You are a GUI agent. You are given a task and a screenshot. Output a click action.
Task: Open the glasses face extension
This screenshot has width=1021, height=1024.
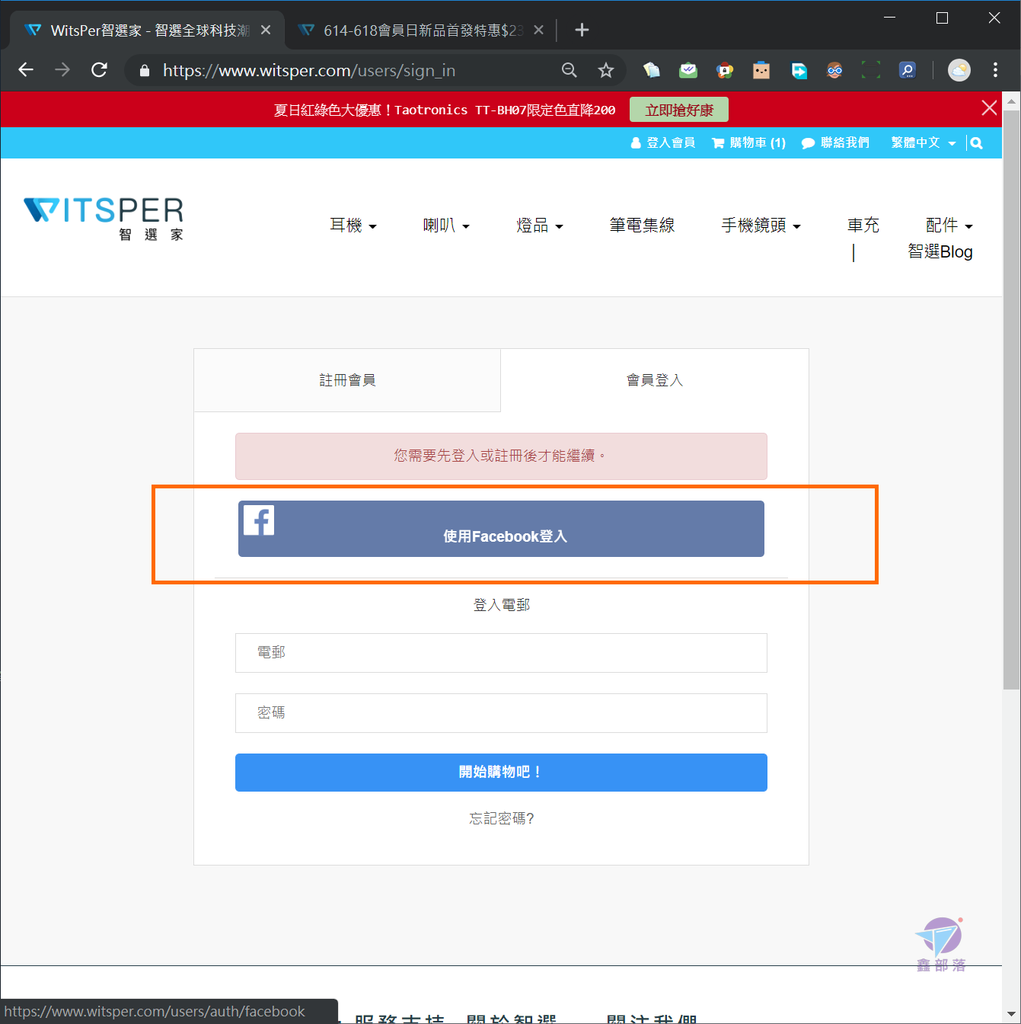tap(834, 70)
